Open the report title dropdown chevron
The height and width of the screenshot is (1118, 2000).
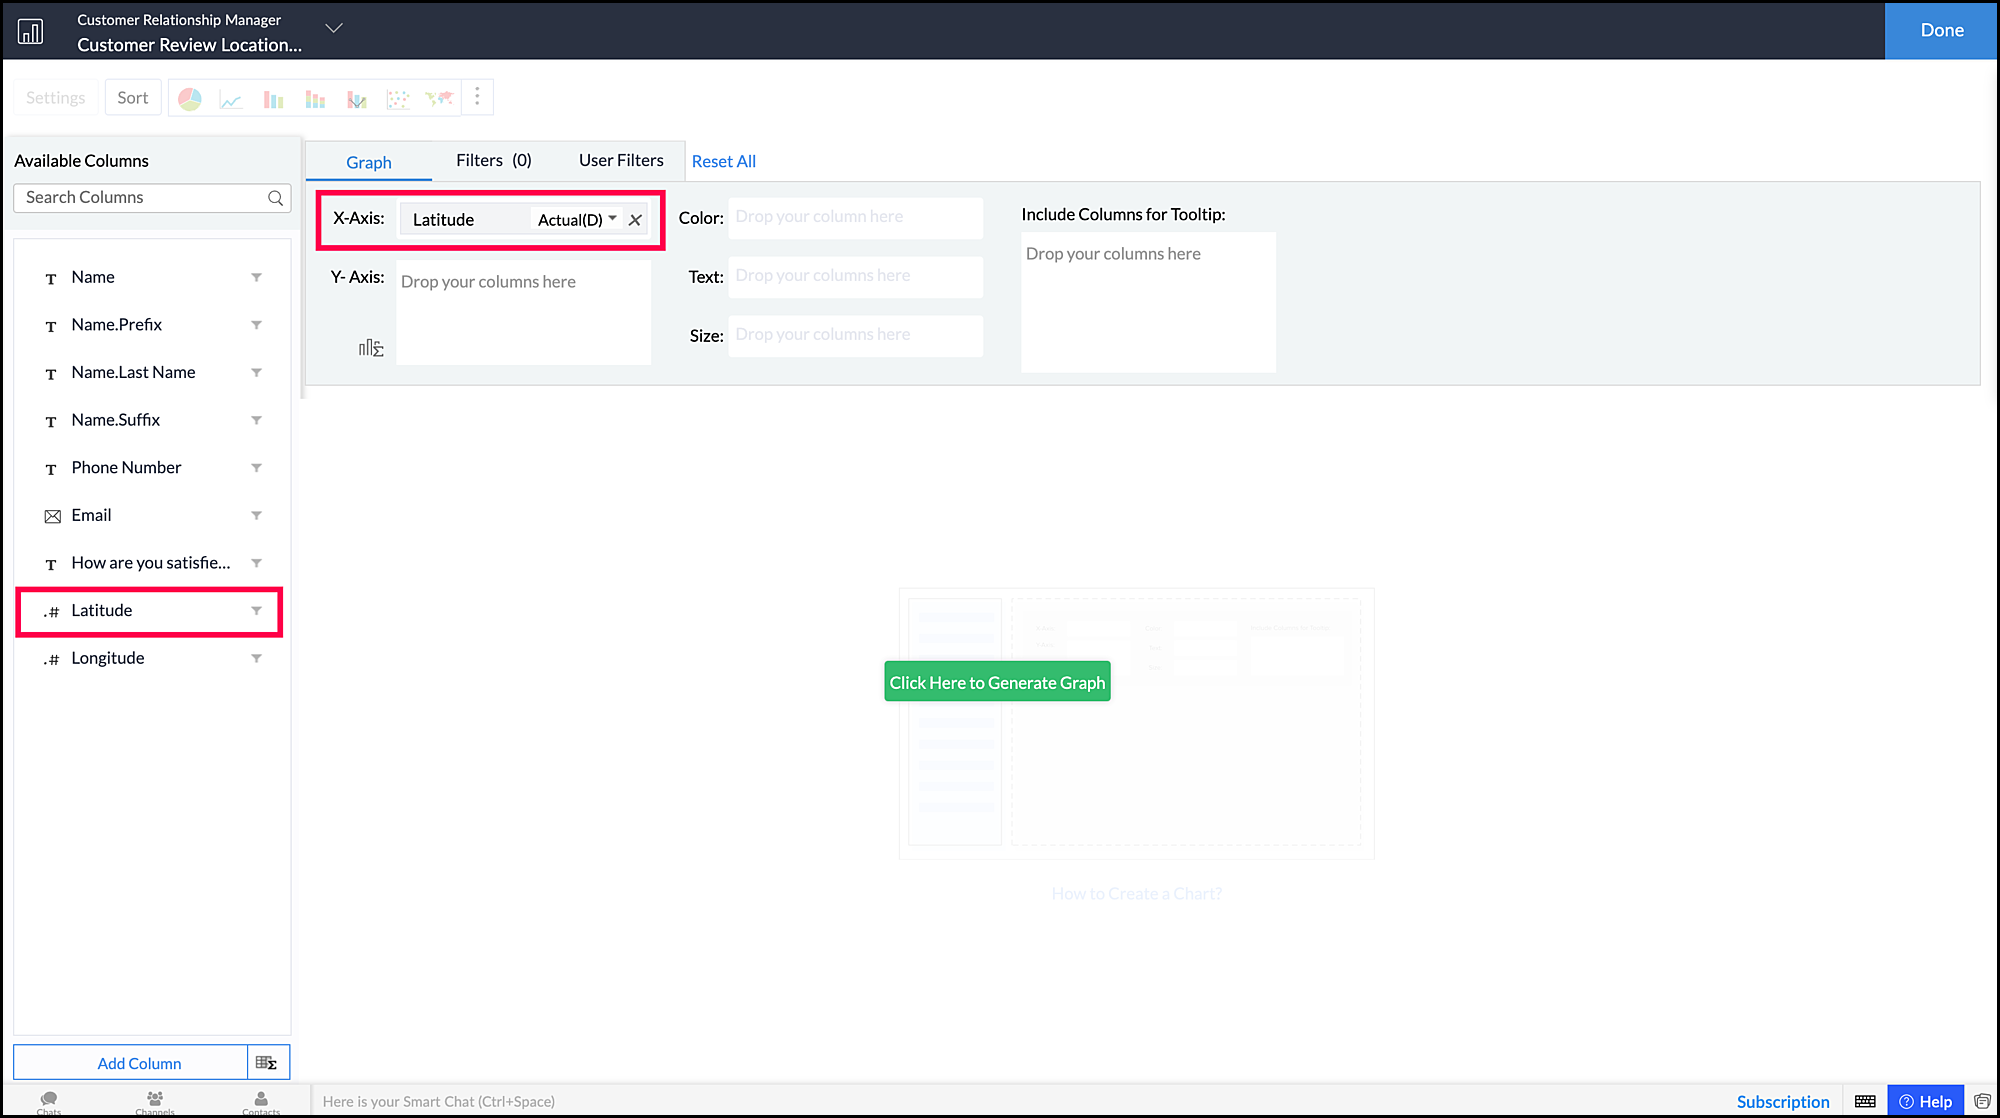pos(334,28)
